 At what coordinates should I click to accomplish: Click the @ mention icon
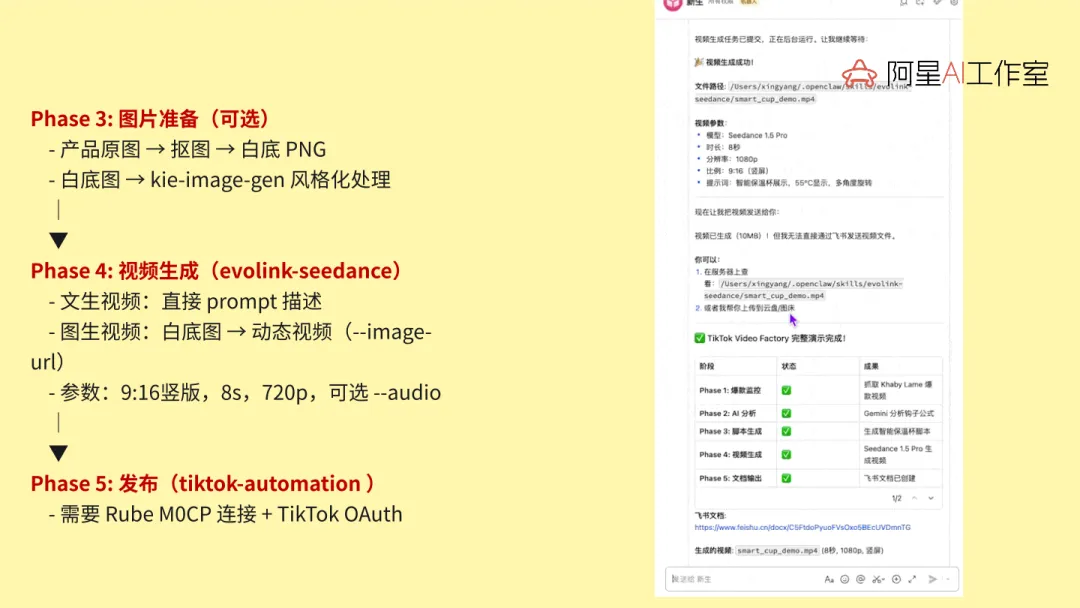tap(860, 580)
